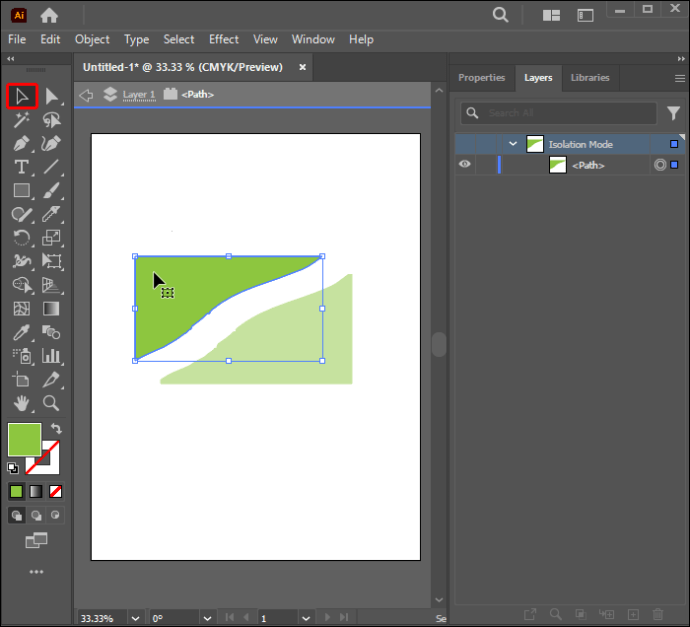Select the Eyedropper tool

tap(22, 333)
